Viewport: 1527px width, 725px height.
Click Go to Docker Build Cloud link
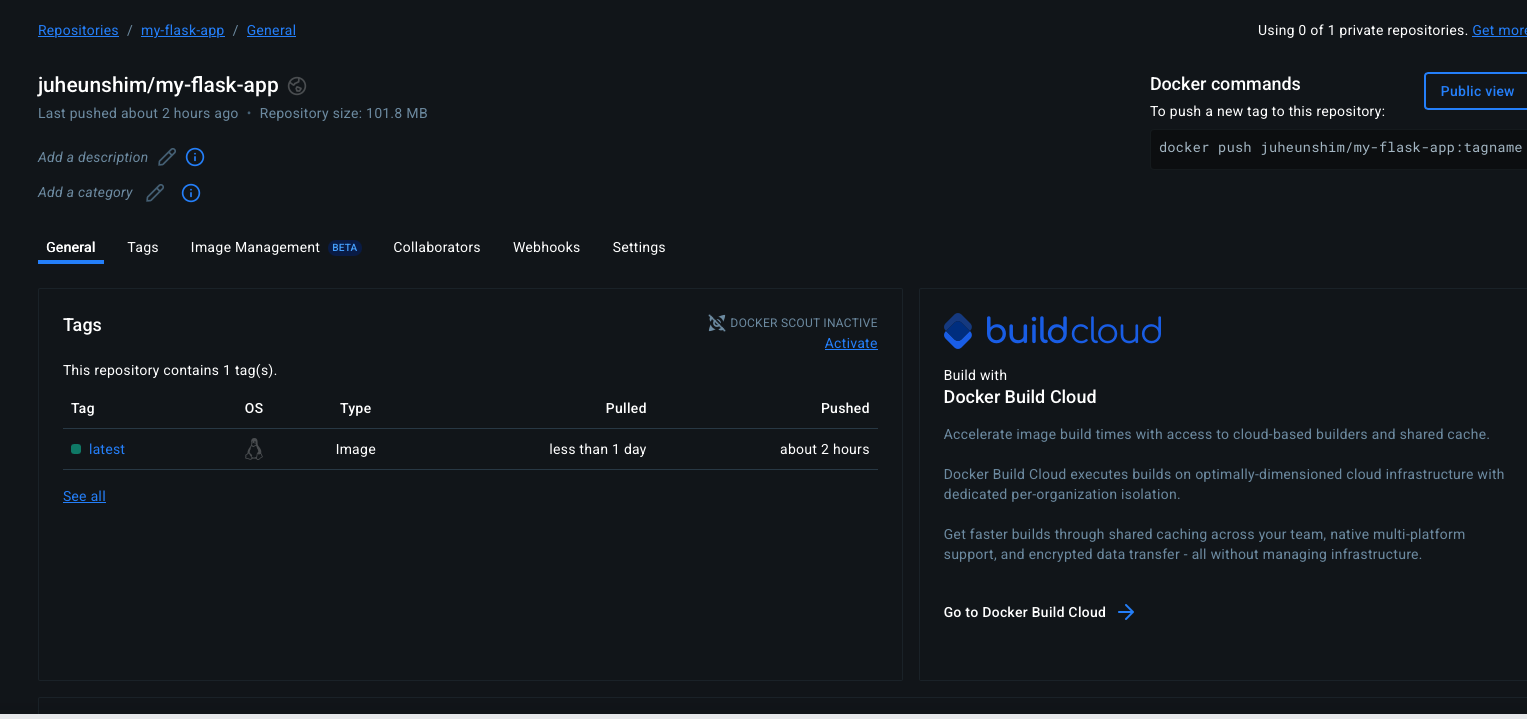pos(1025,612)
